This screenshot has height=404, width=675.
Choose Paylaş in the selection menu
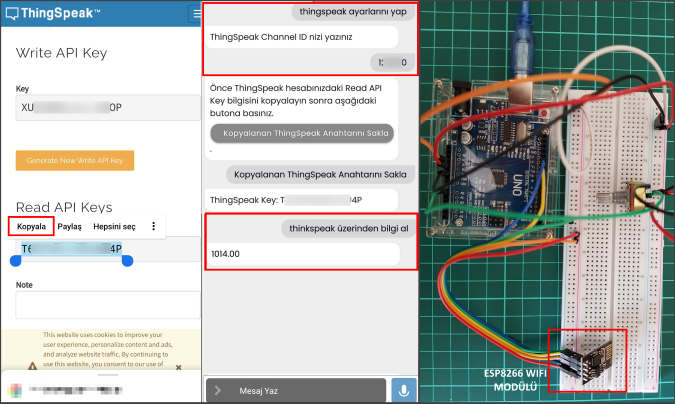click(x=69, y=227)
